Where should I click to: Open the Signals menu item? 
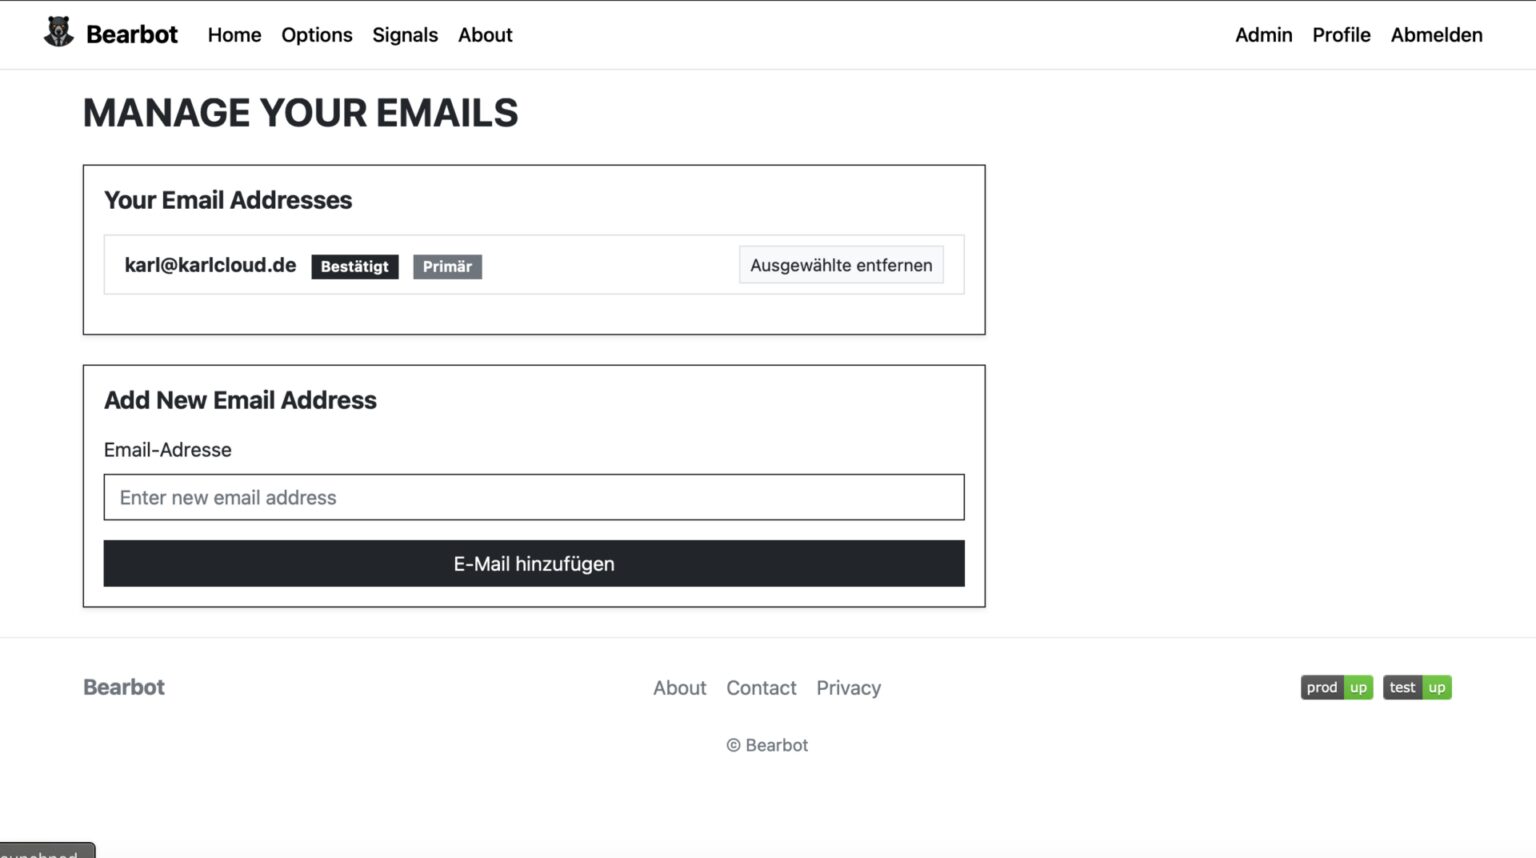(x=405, y=35)
